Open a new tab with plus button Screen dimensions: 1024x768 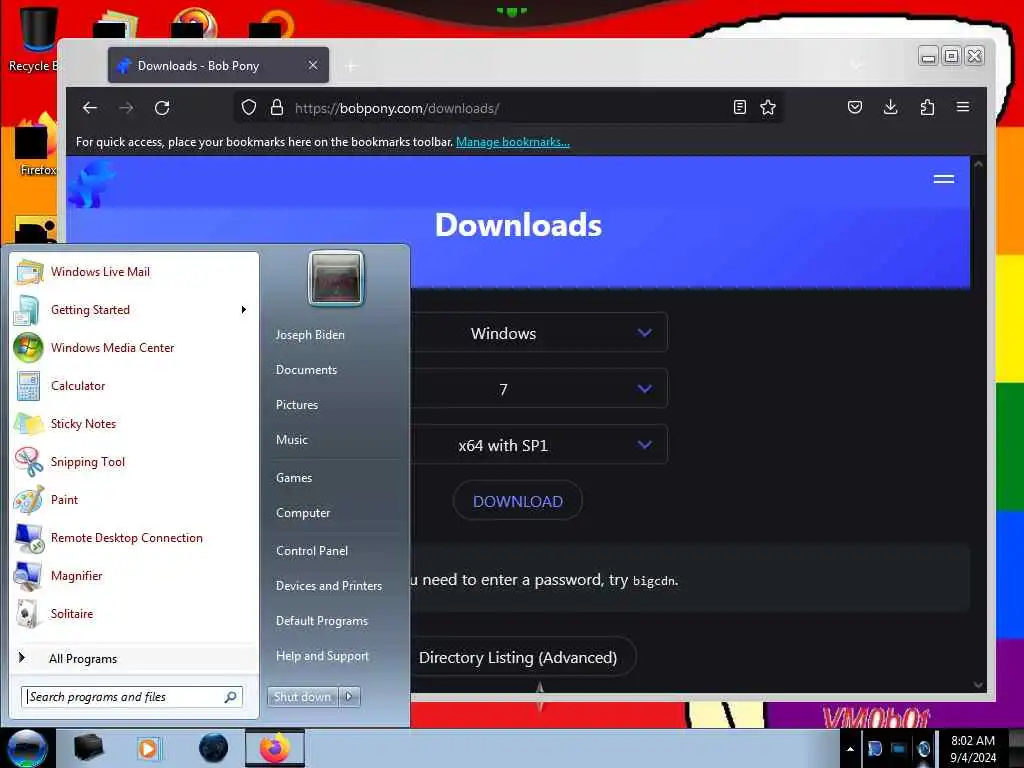click(351, 66)
